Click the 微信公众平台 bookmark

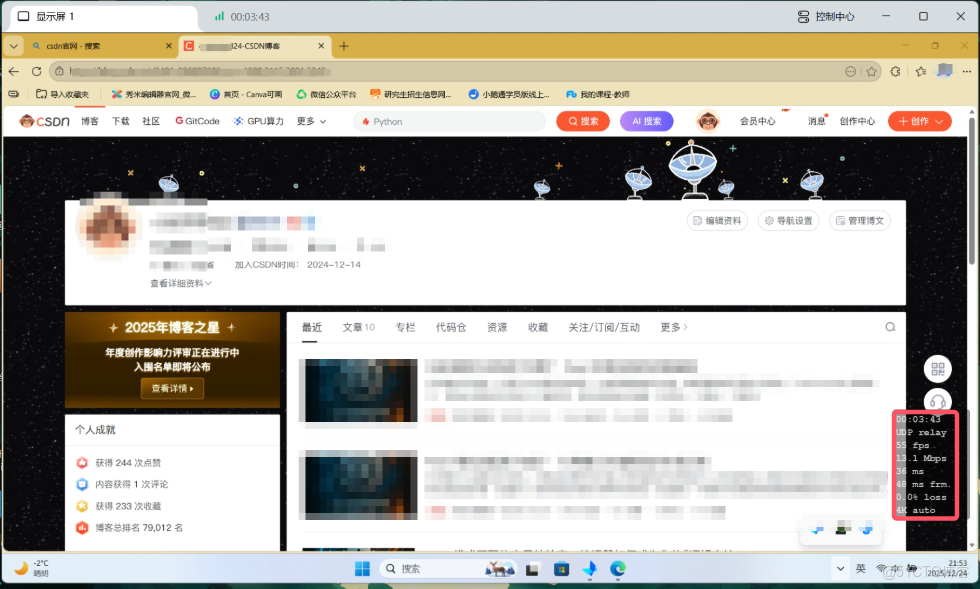click(332, 93)
